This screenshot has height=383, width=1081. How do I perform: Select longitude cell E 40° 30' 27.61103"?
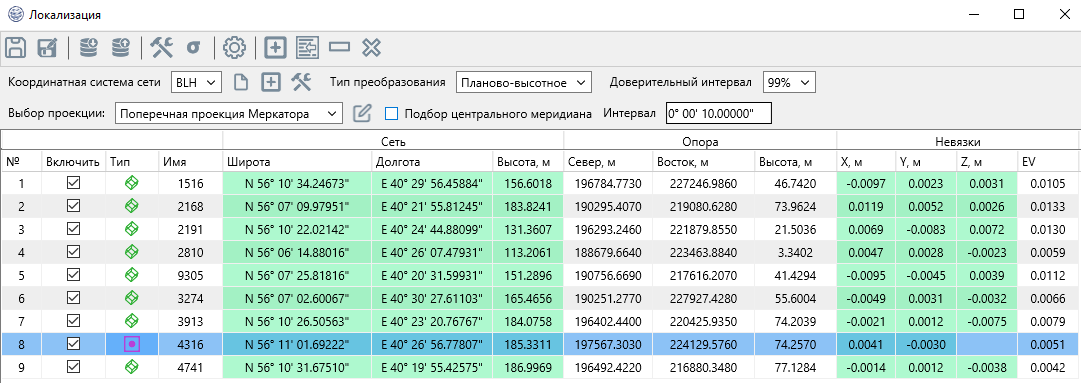tap(432, 298)
